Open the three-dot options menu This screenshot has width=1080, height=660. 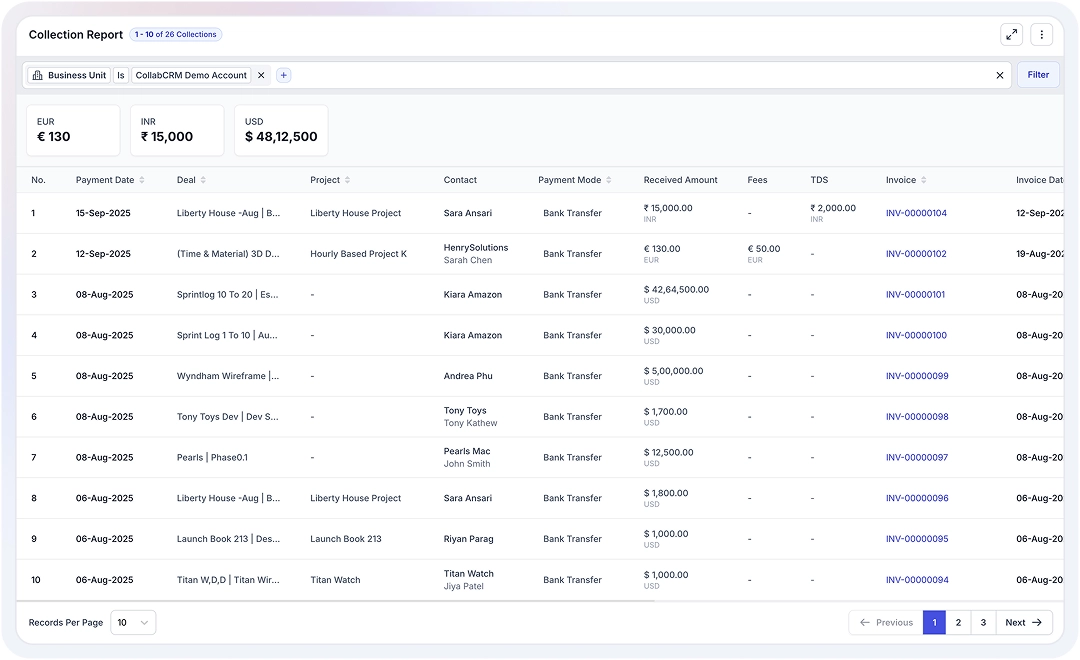[x=1041, y=33]
